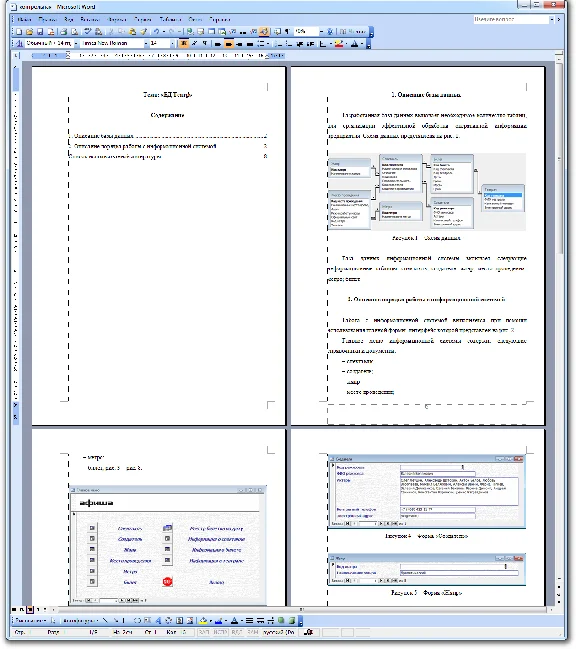Open the zoom percentage dropdown

(321, 31)
